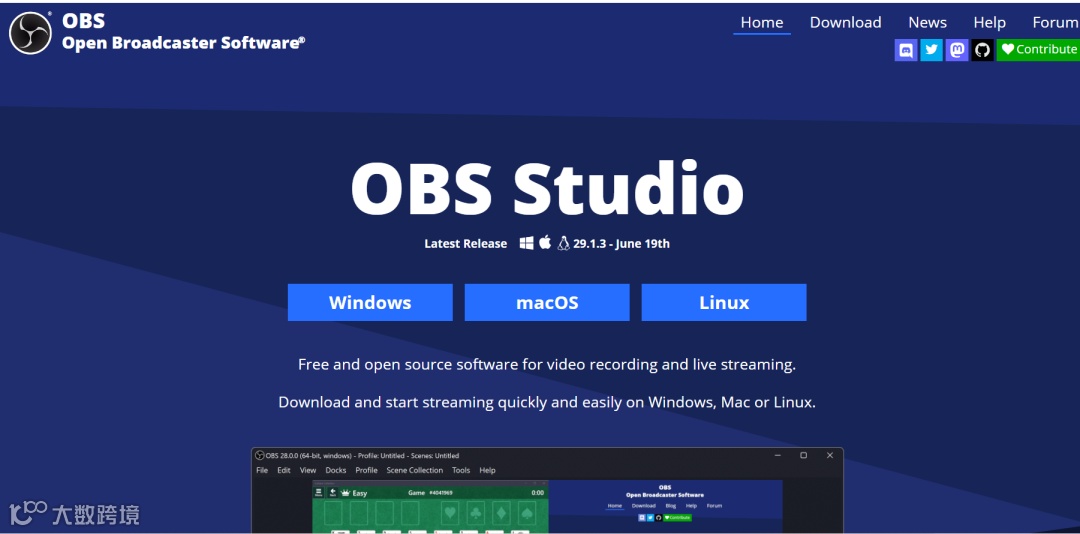Open the Forum link in the top navigation
The height and width of the screenshot is (534, 1080).
[1055, 23]
